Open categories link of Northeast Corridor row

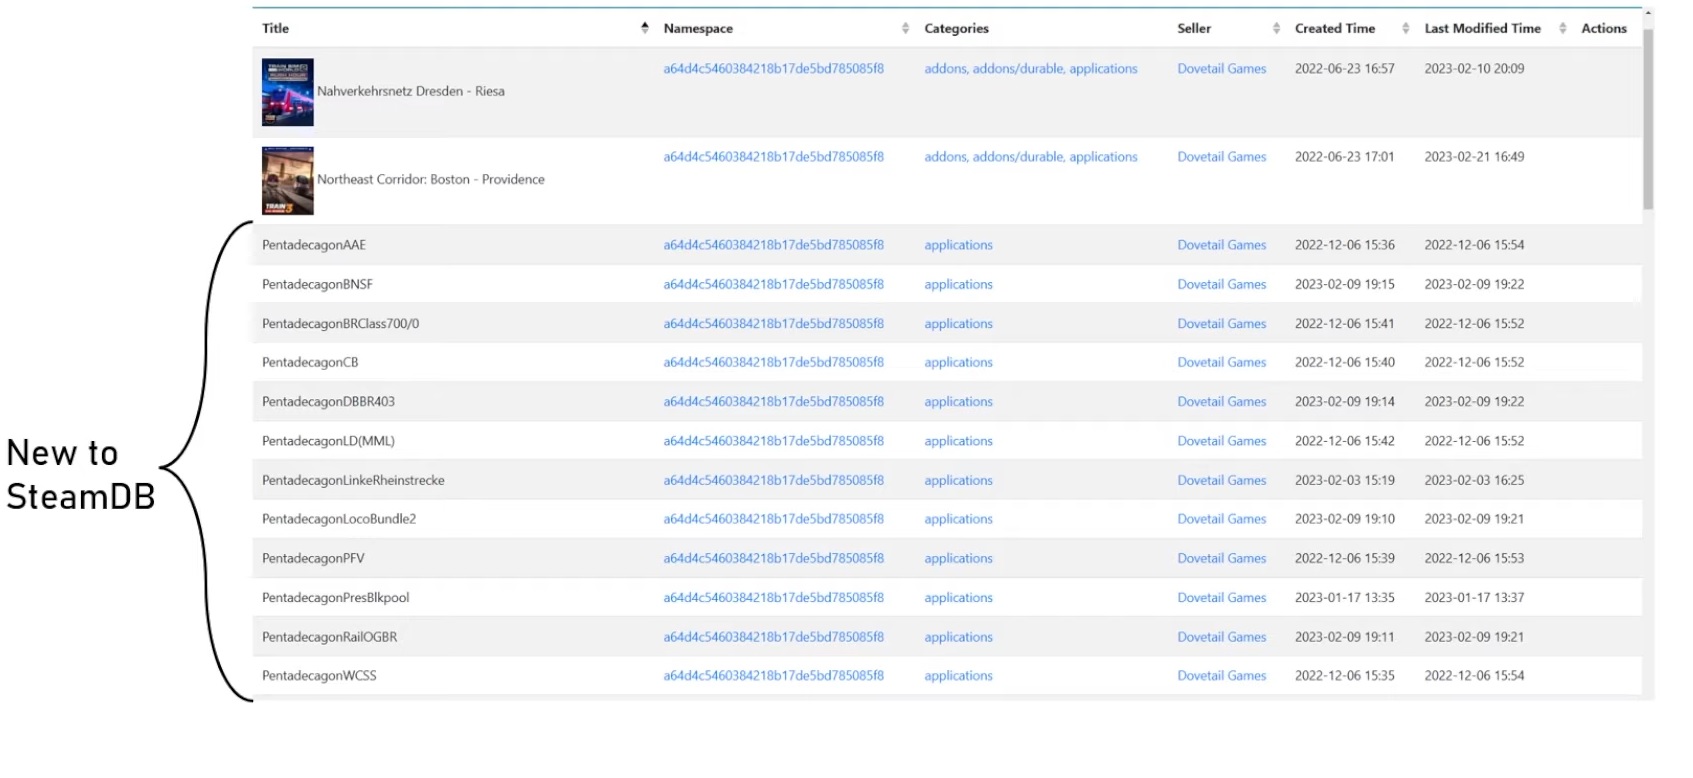pyautogui.click(x=1030, y=156)
